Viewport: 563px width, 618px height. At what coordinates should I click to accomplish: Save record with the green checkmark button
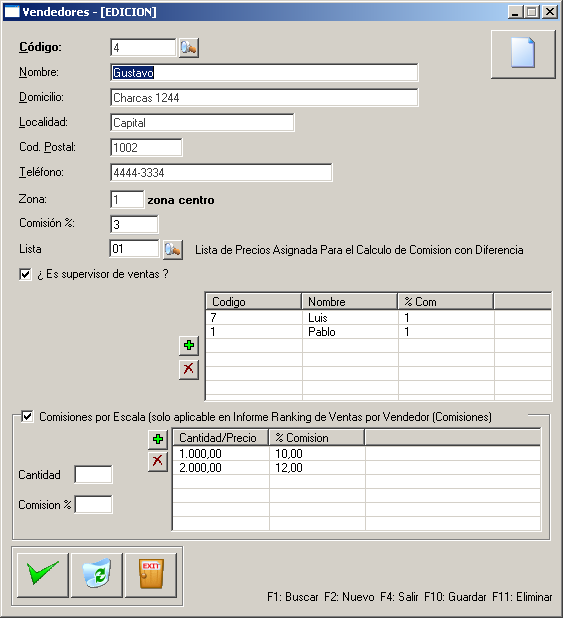coord(43,575)
